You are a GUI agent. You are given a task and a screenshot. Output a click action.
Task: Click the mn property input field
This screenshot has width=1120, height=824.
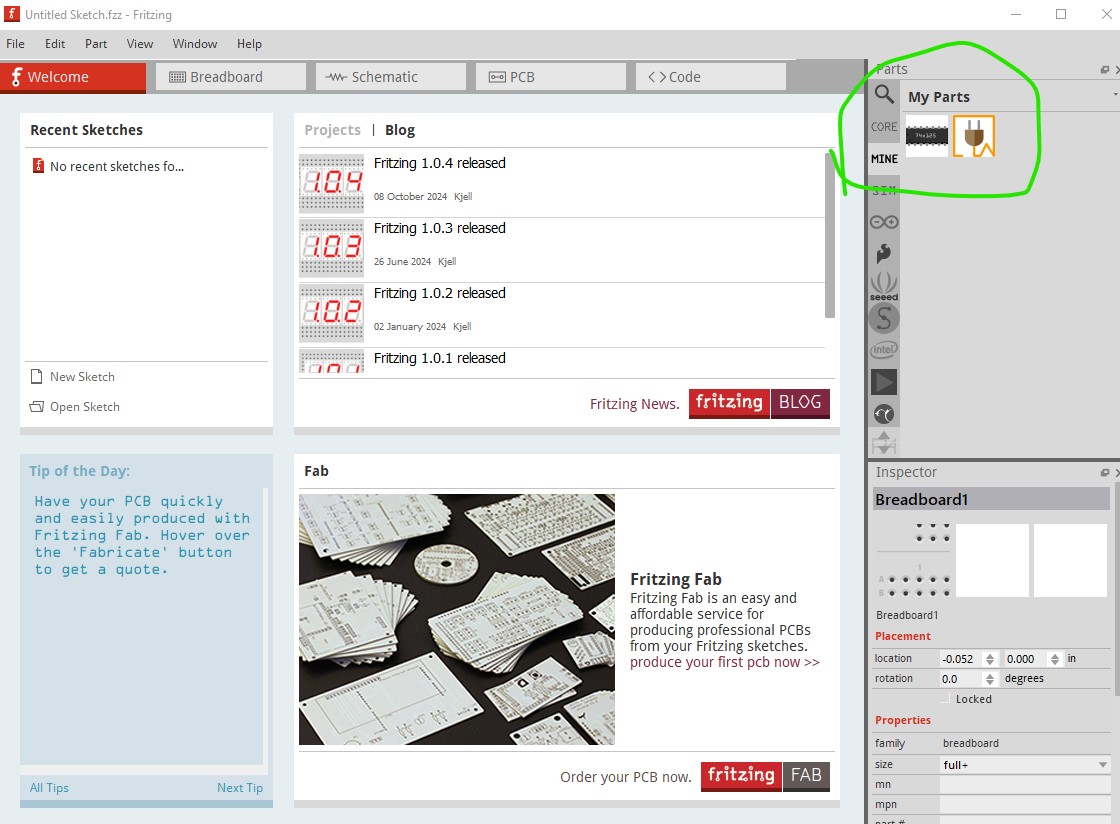coord(1024,785)
